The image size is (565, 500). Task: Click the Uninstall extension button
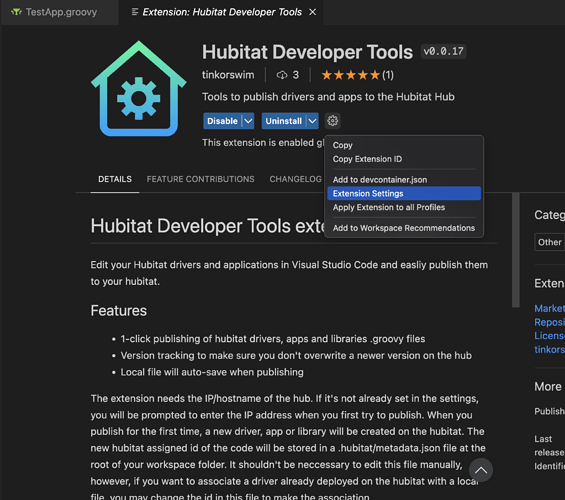(x=284, y=121)
